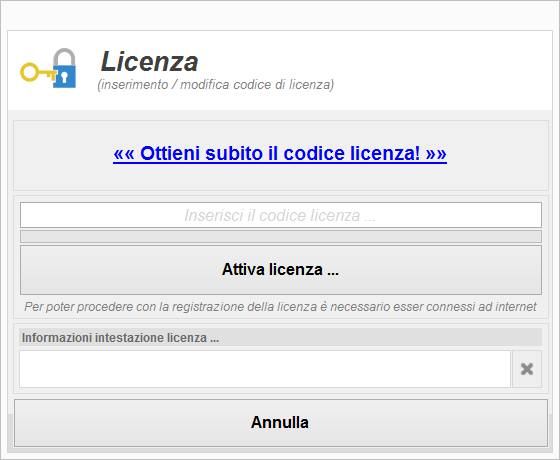Click the "Licenza" dialog title
Viewport: 560px width, 460px height.
[149, 62]
